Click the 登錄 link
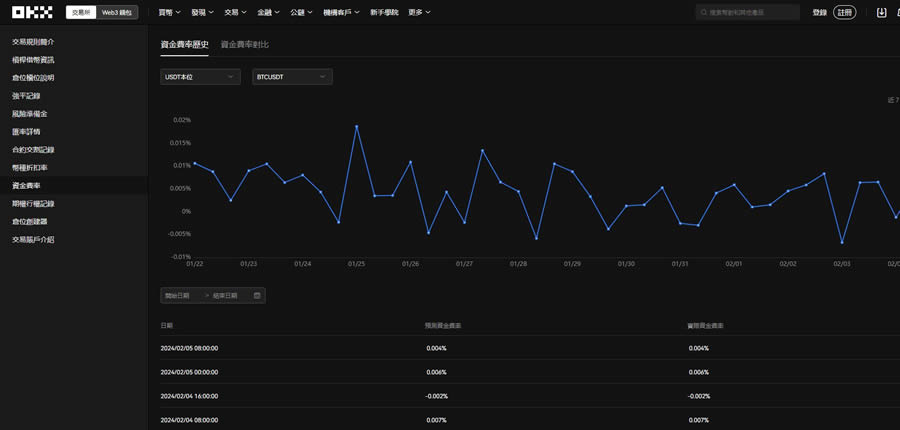900x430 pixels. pos(820,13)
